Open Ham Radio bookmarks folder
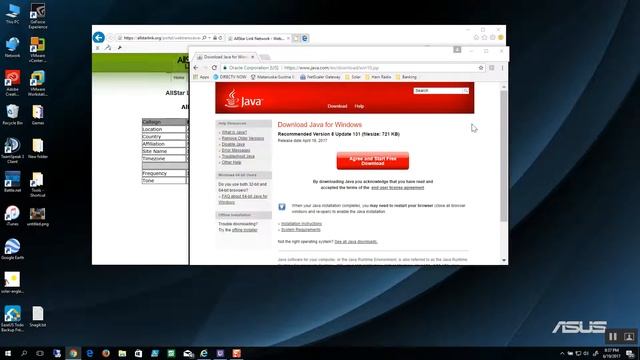Image resolution: width=640 pixels, height=360 pixels. [378, 77]
